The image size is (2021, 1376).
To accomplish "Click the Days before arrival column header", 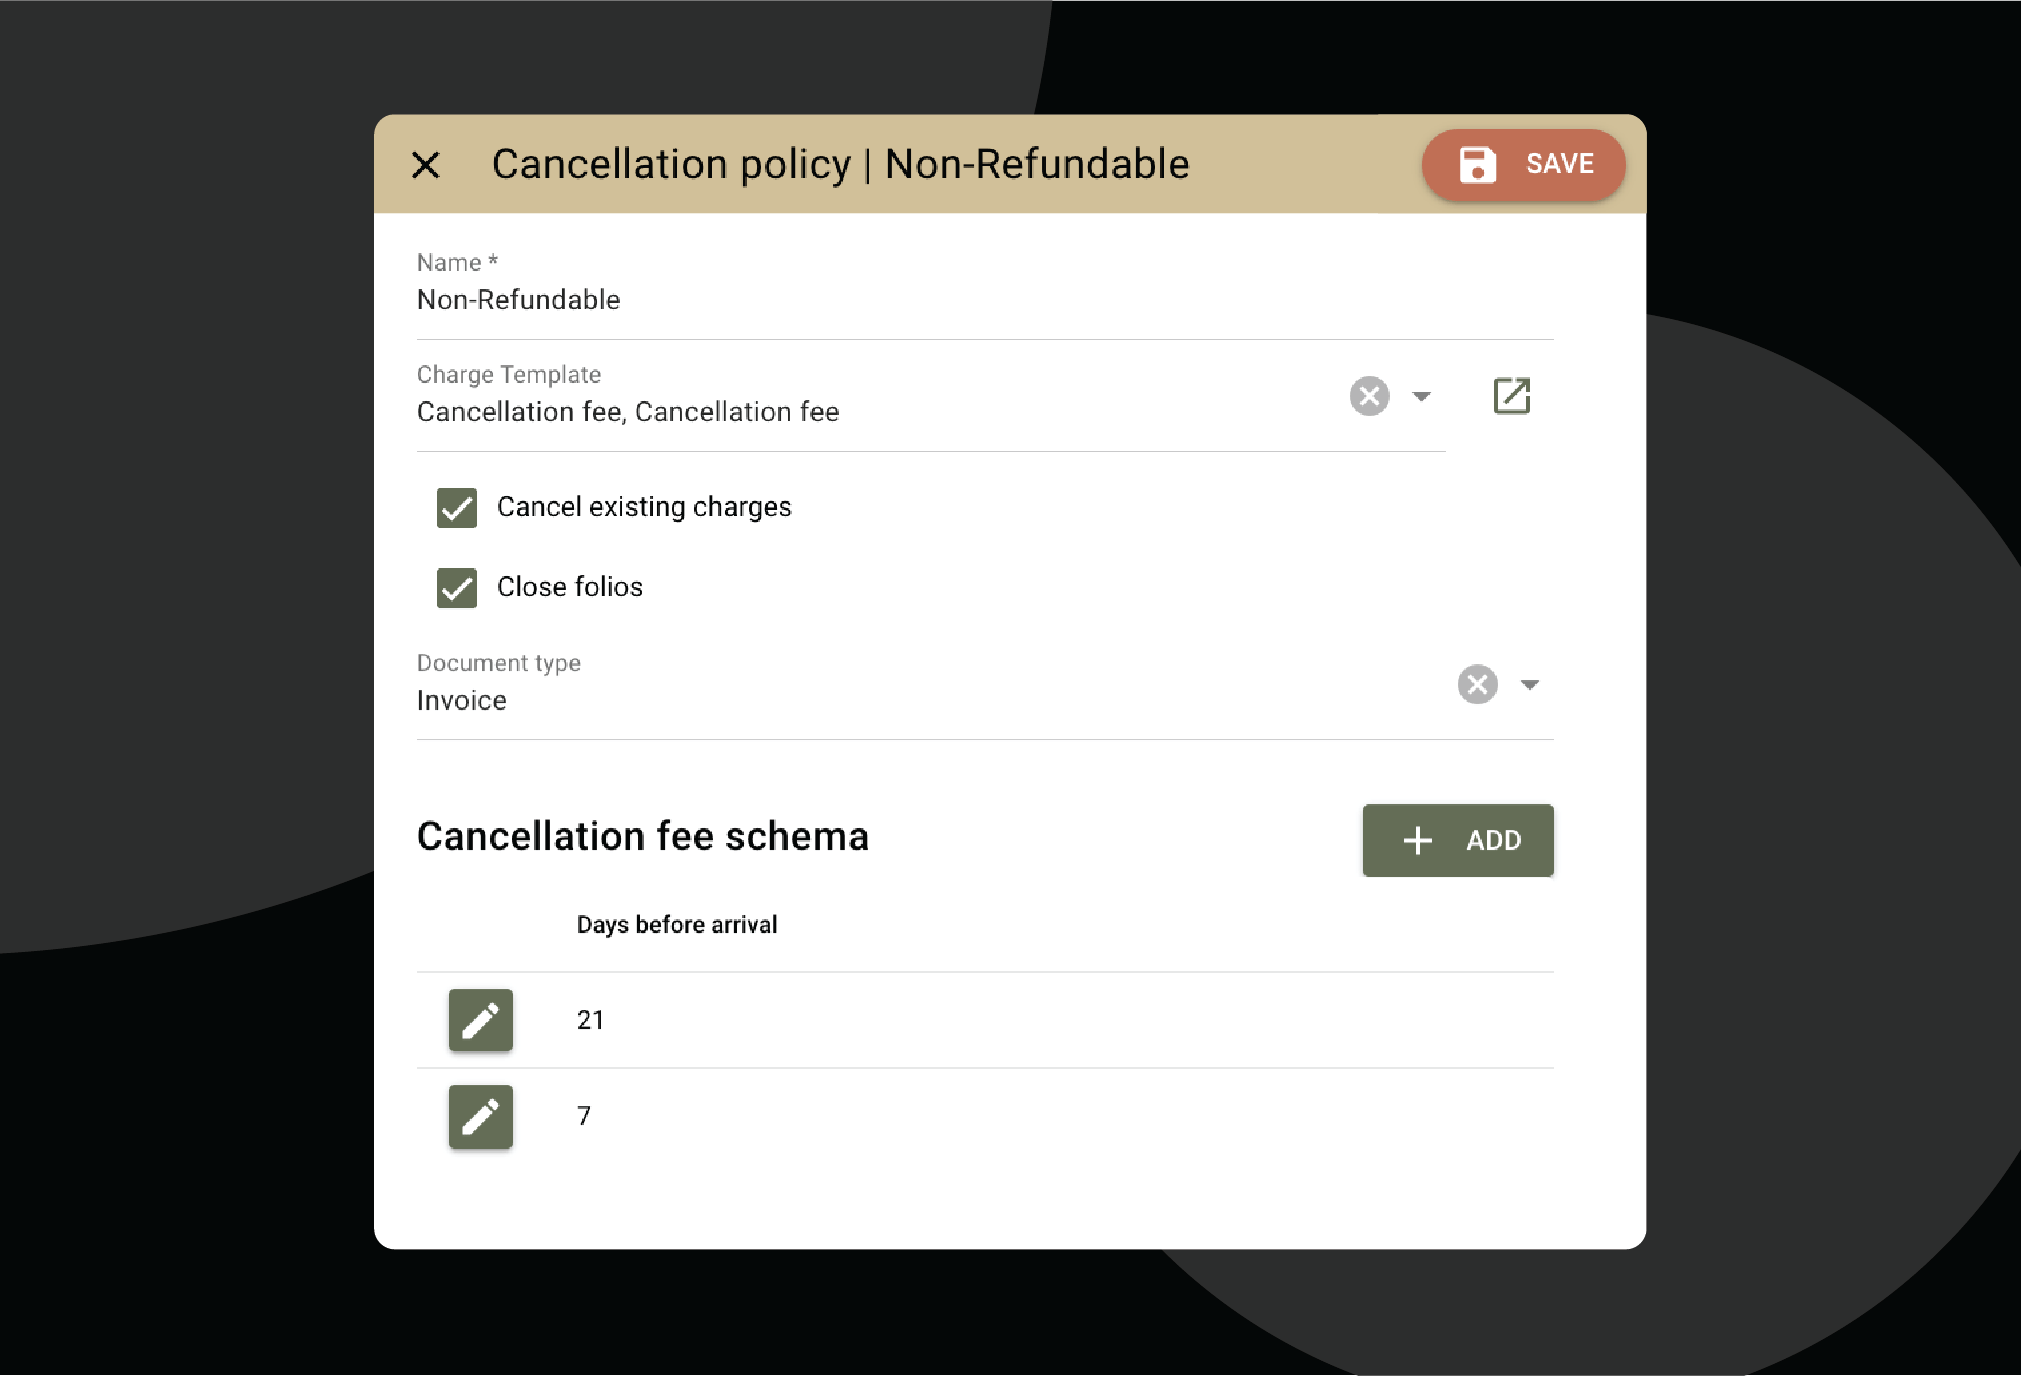I will [x=677, y=925].
